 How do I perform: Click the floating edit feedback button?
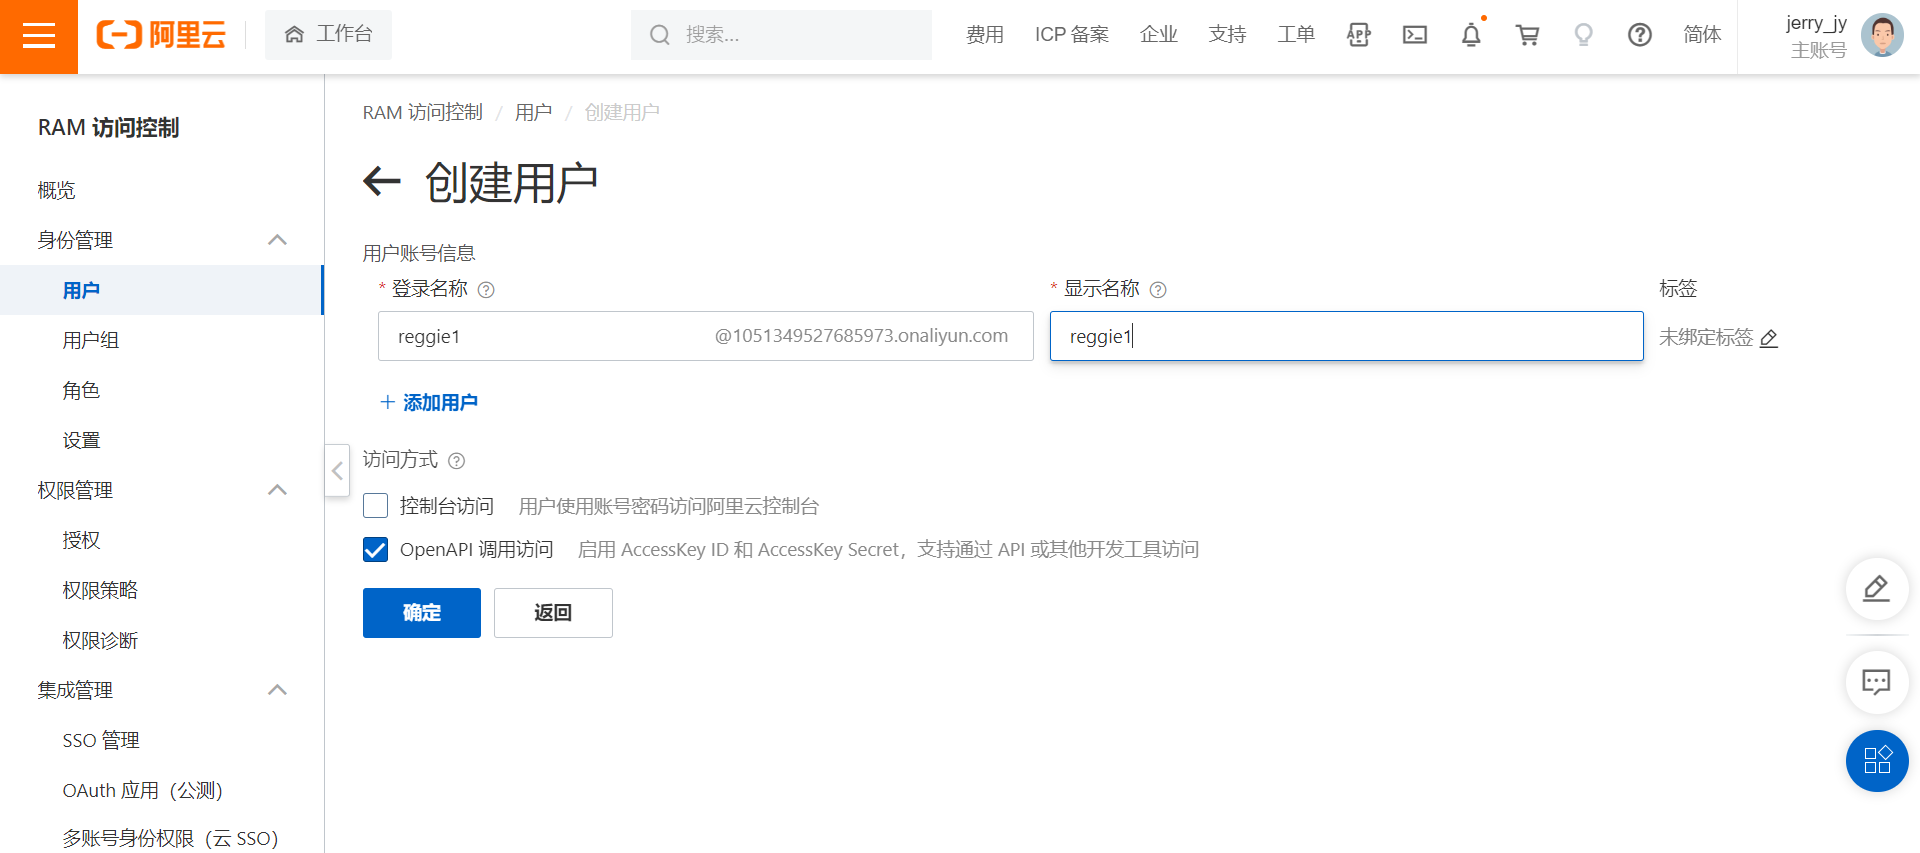click(1877, 589)
